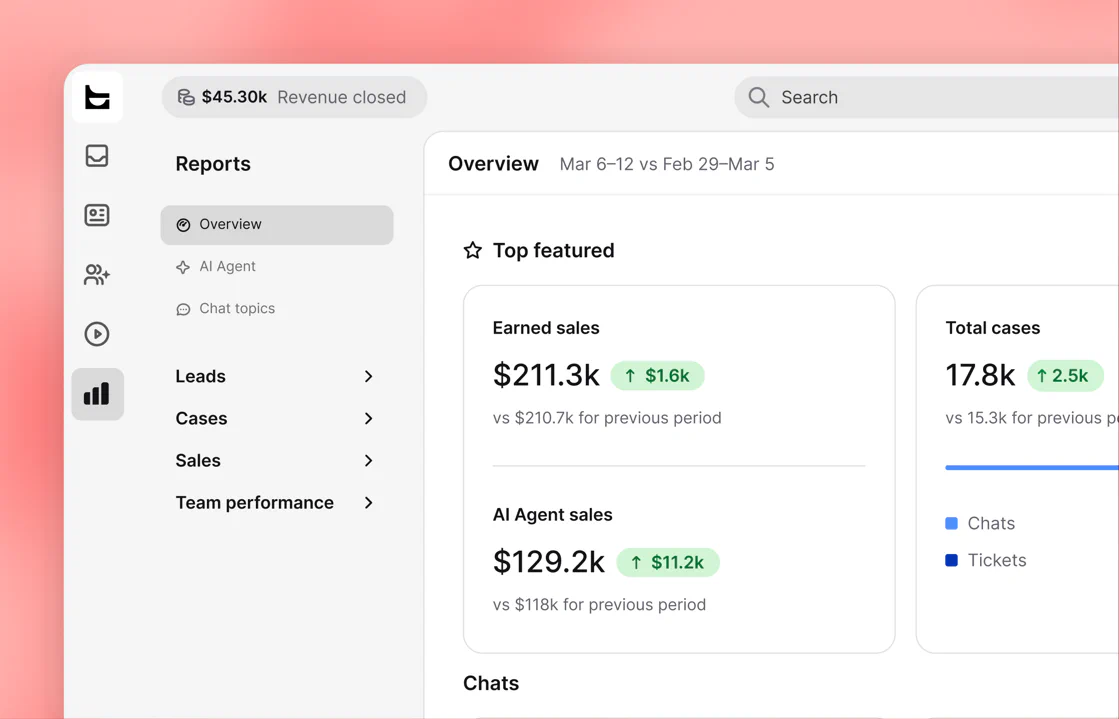Click 'vs $118k for previous period' text
This screenshot has width=1119, height=719.
tap(599, 605)
